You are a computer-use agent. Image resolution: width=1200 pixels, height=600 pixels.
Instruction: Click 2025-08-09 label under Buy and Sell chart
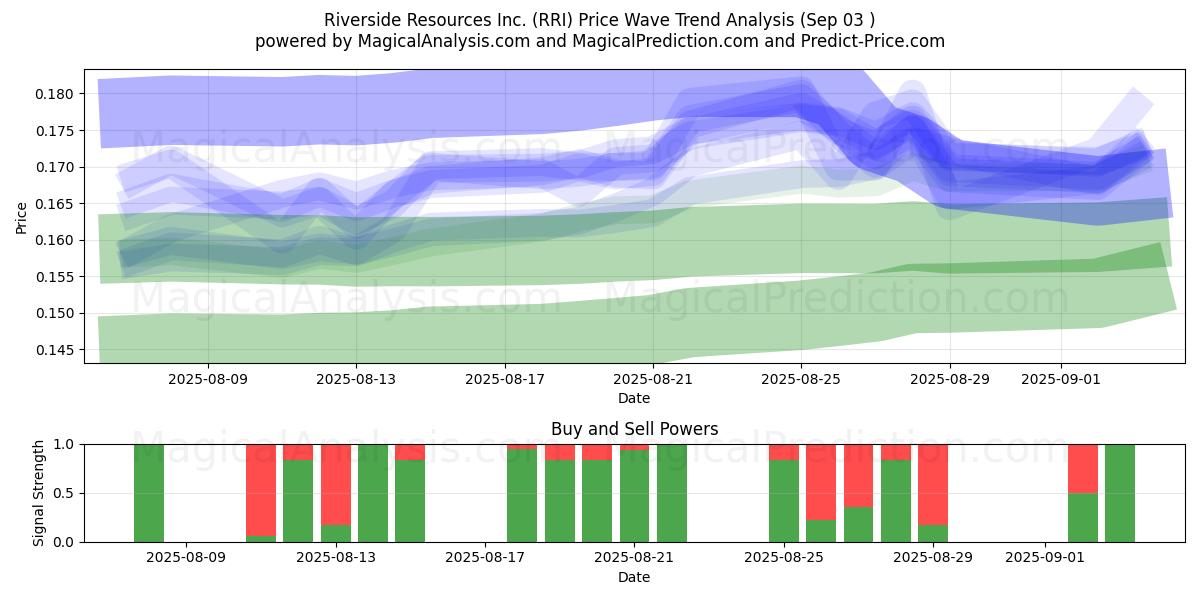point(186,559)
